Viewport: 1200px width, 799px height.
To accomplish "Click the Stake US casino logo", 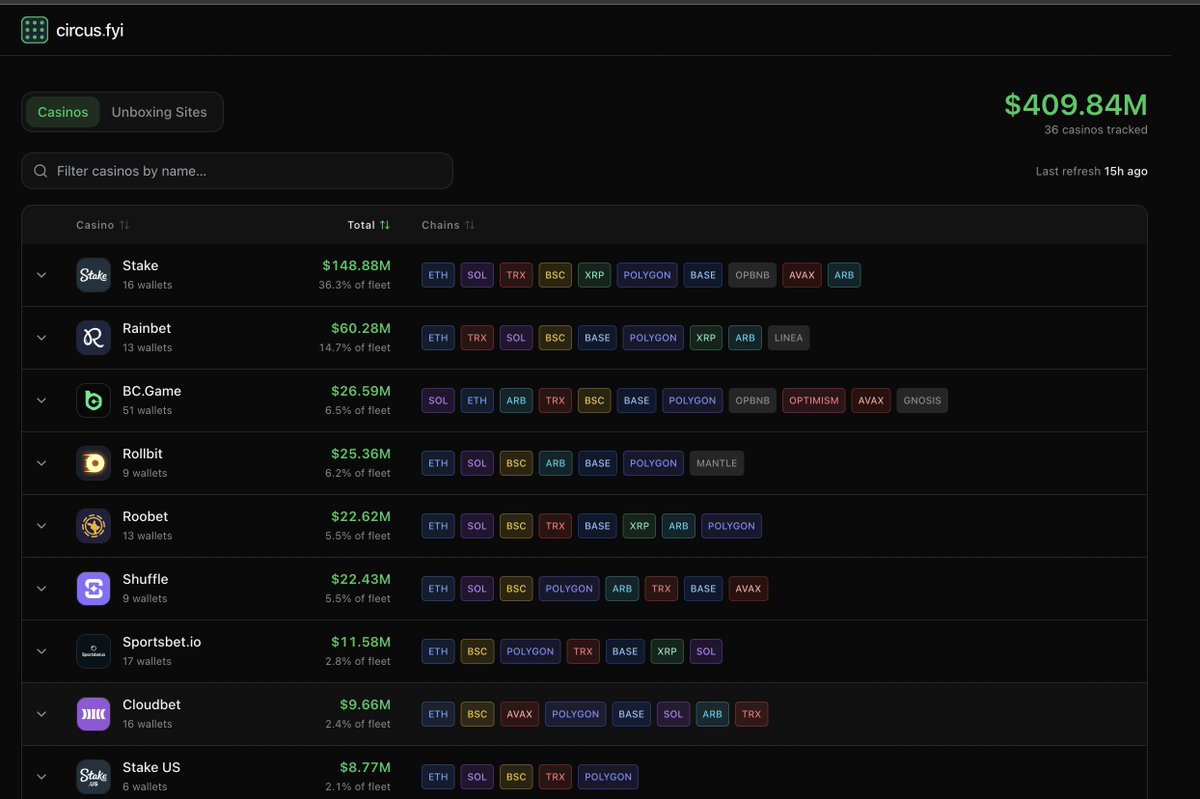I will (93, 776).
